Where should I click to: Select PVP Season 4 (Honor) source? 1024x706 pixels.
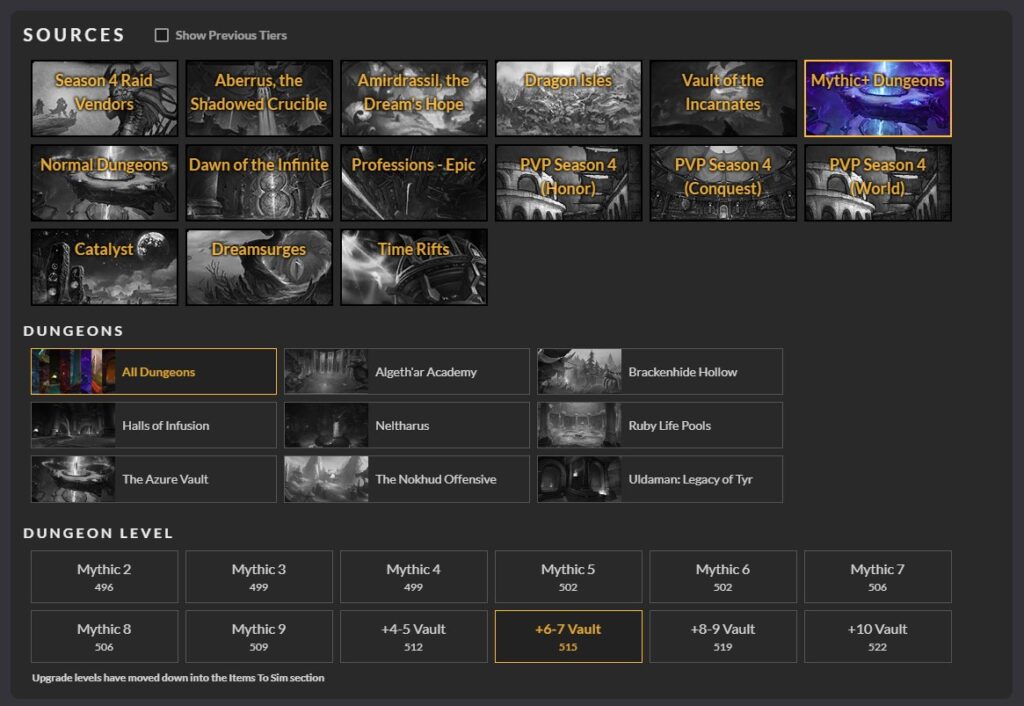569,183
